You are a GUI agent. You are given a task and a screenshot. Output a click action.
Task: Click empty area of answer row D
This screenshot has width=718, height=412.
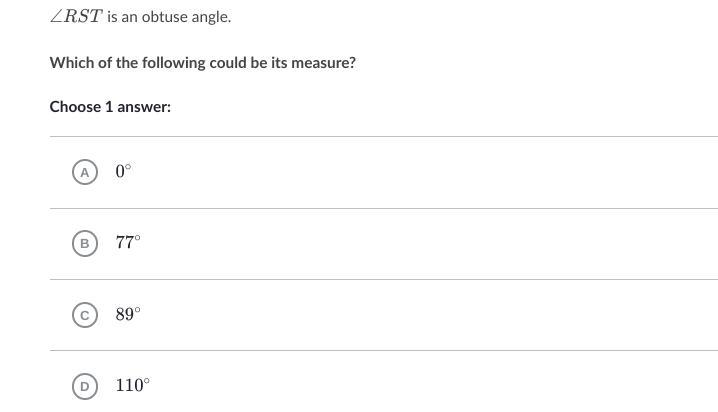[x=420, y=386]
